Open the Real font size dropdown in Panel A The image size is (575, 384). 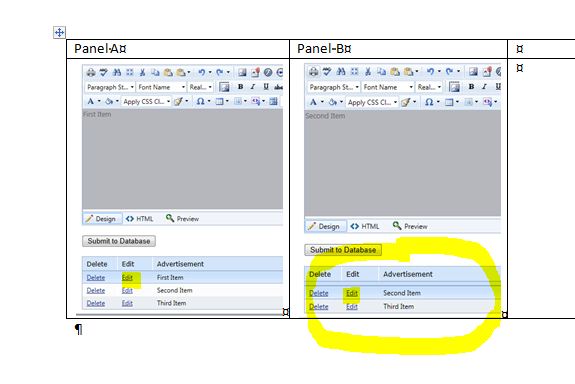pos(201,87)
